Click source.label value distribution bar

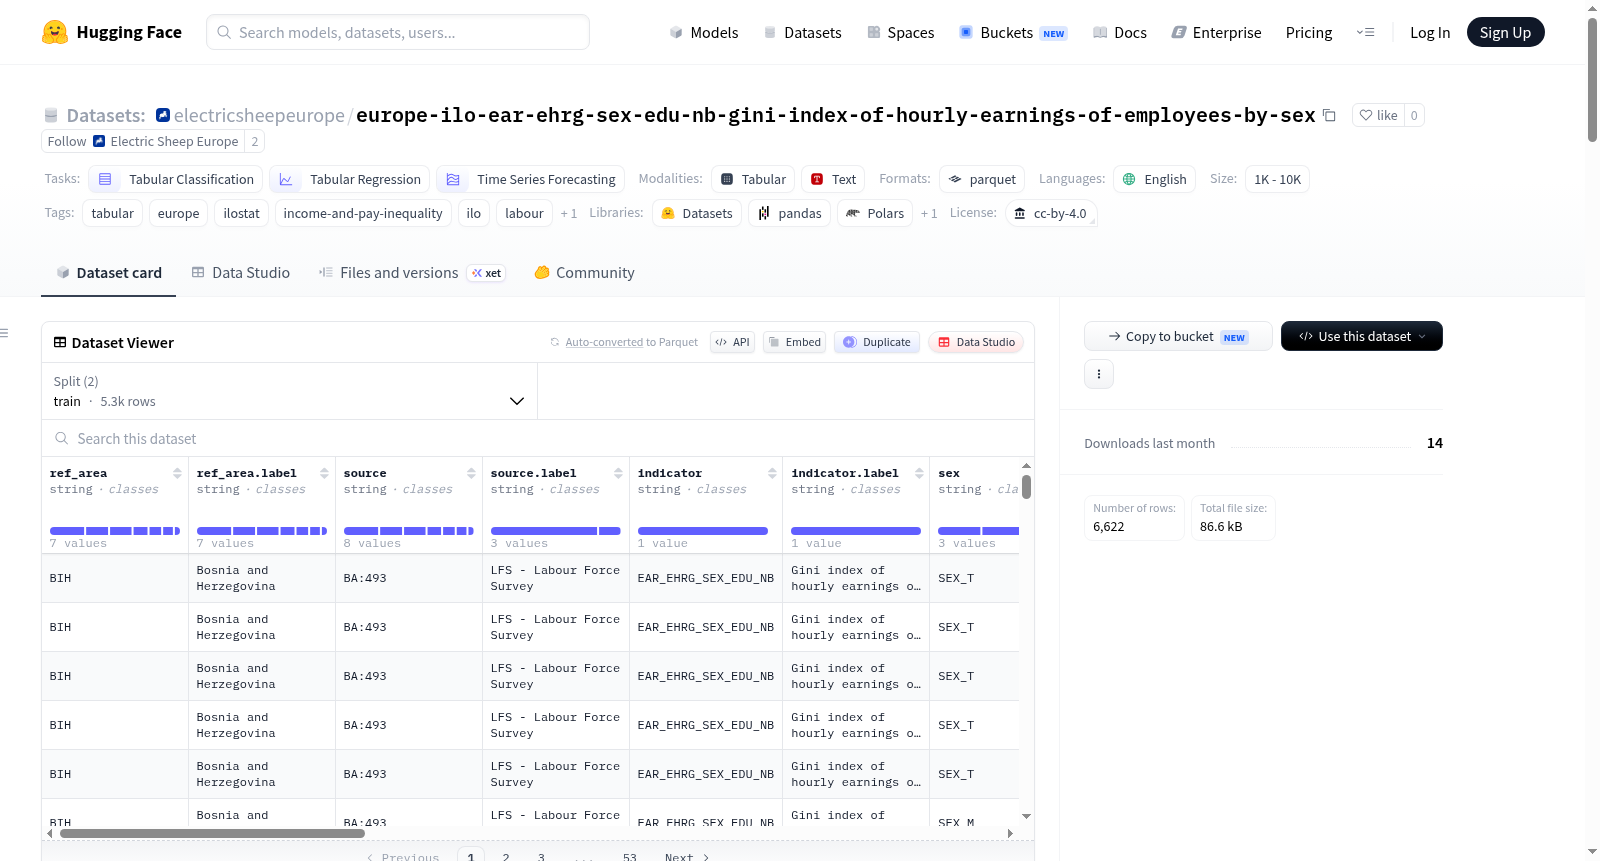pos(555,531)
